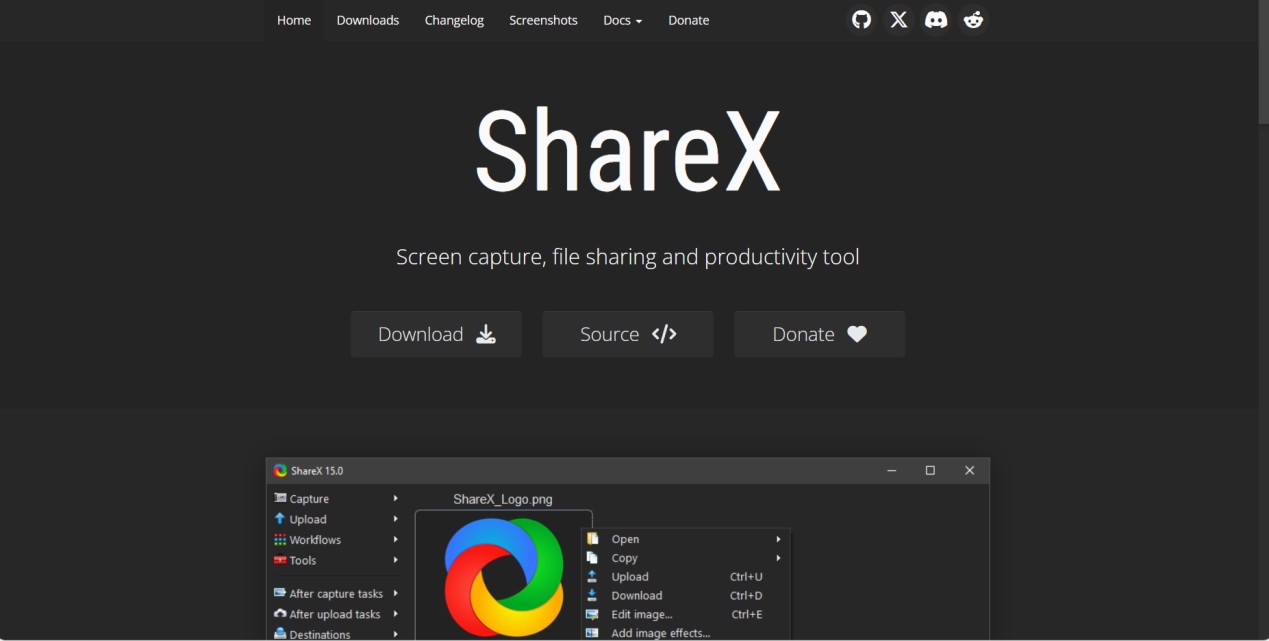Viewport: 1269px width, 641px height.
Task: Click the Workflows grid icon in ShareX sidebar
Action: click(x=280, y=540)
